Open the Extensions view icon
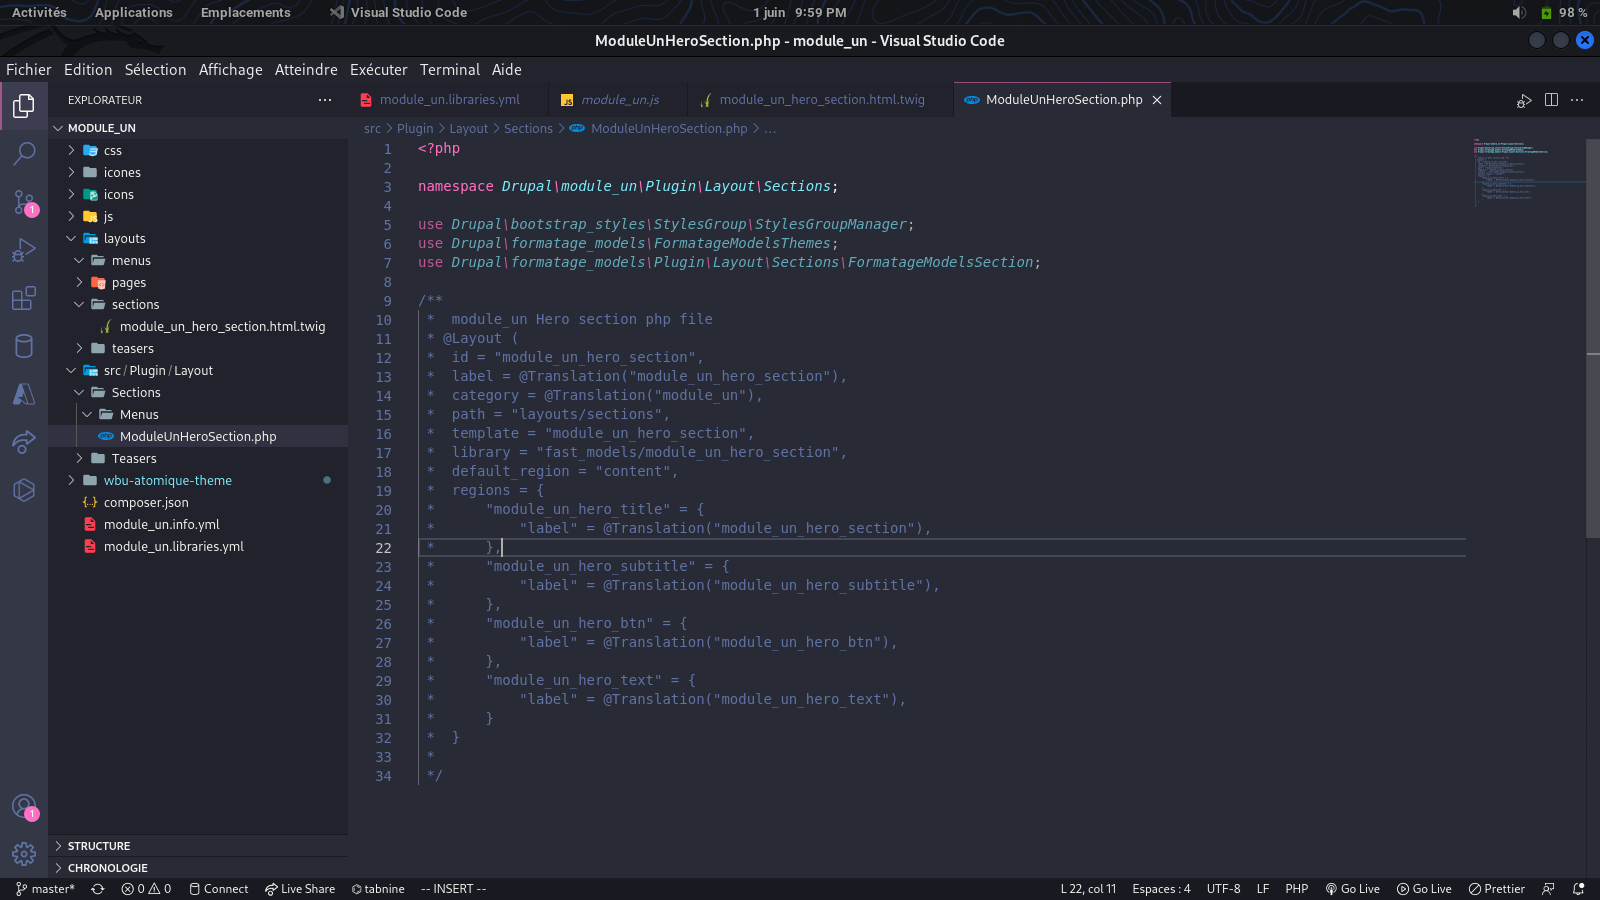This screenshot has height=900, width=1600. click(24, 298)
